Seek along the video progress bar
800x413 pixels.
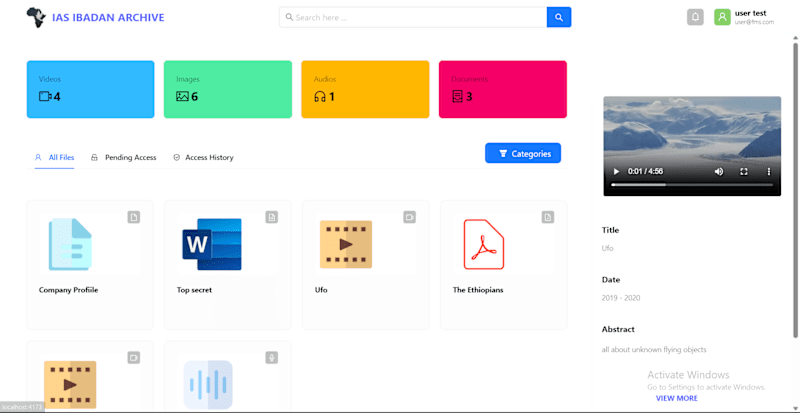click(692, 185)
